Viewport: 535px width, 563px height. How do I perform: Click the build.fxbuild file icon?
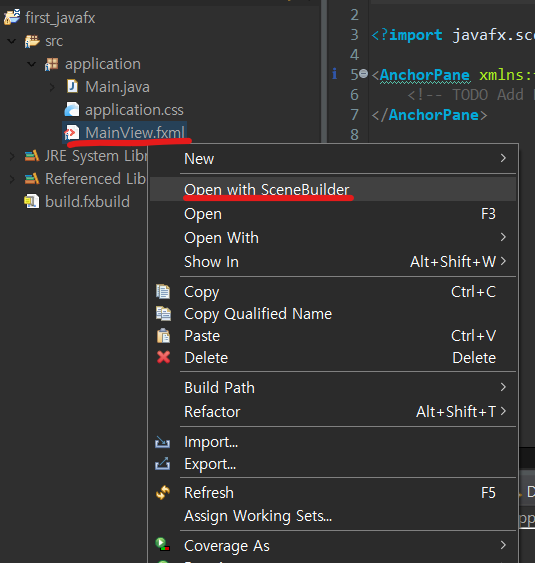click(x=32, y=201)
